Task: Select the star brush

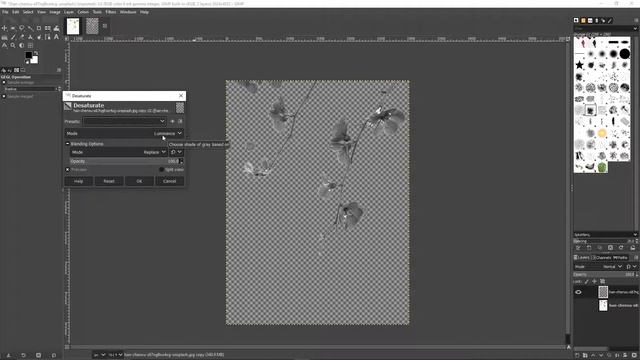Action: (x=579, y=65)
